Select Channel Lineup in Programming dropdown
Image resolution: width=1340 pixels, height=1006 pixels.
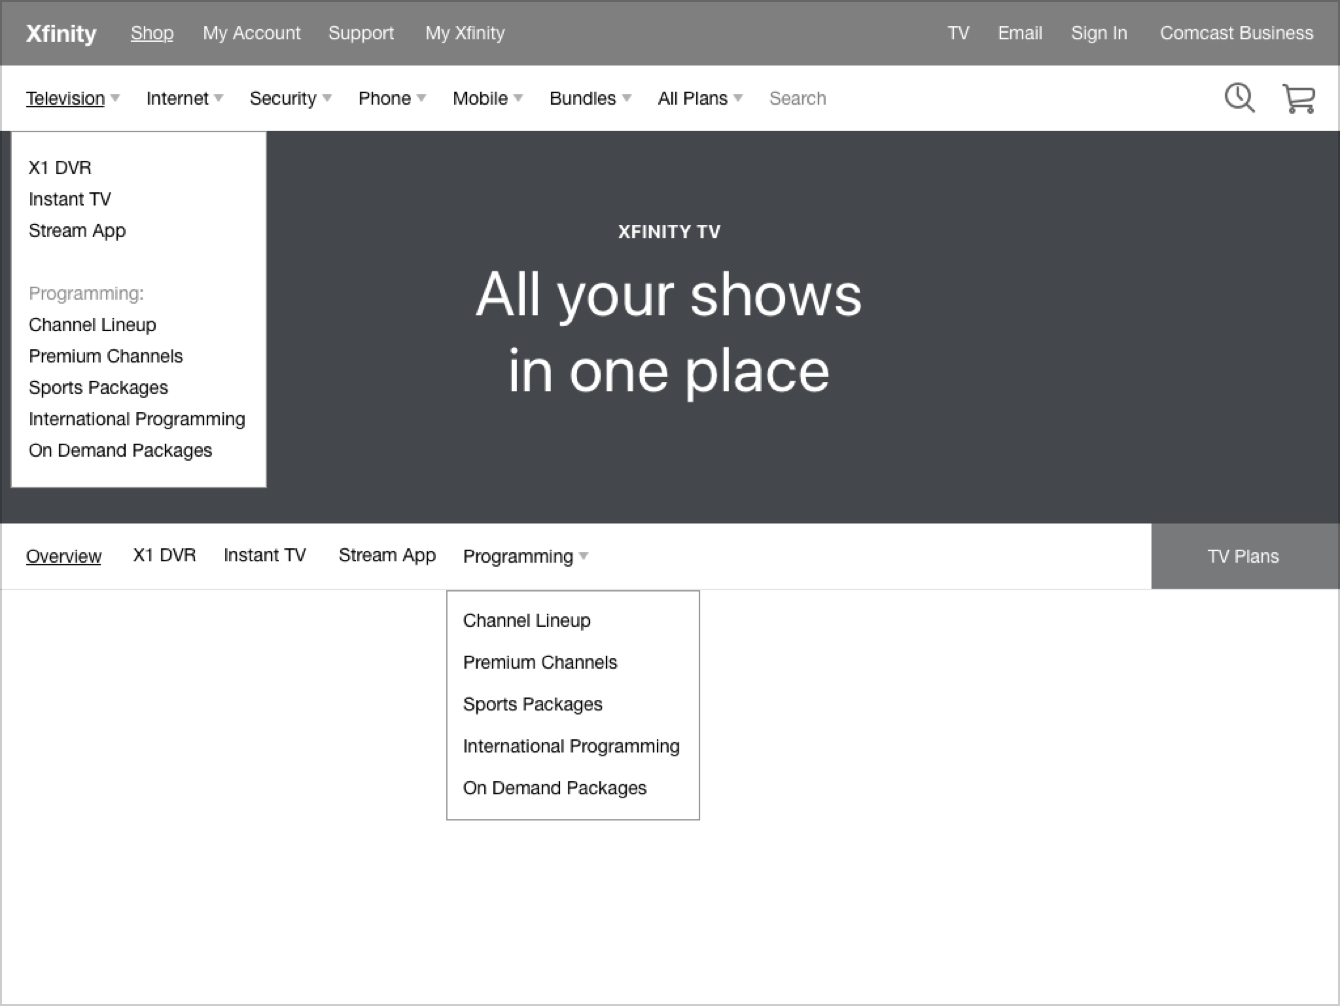[526, 620]
